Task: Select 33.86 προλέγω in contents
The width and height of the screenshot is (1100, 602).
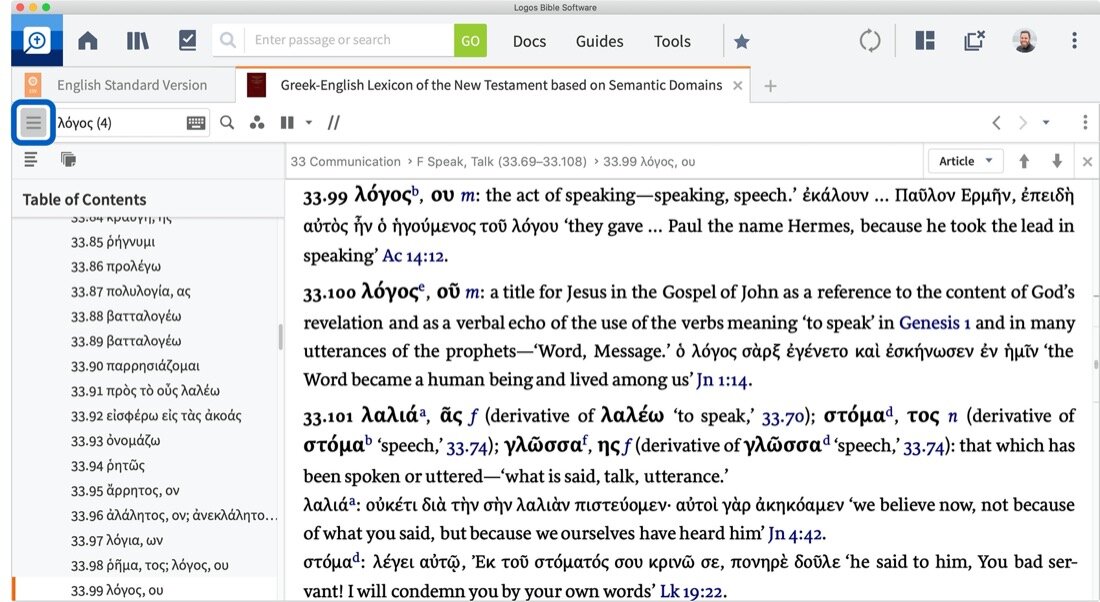Action: pyautogui.click(x=116, y=267)
